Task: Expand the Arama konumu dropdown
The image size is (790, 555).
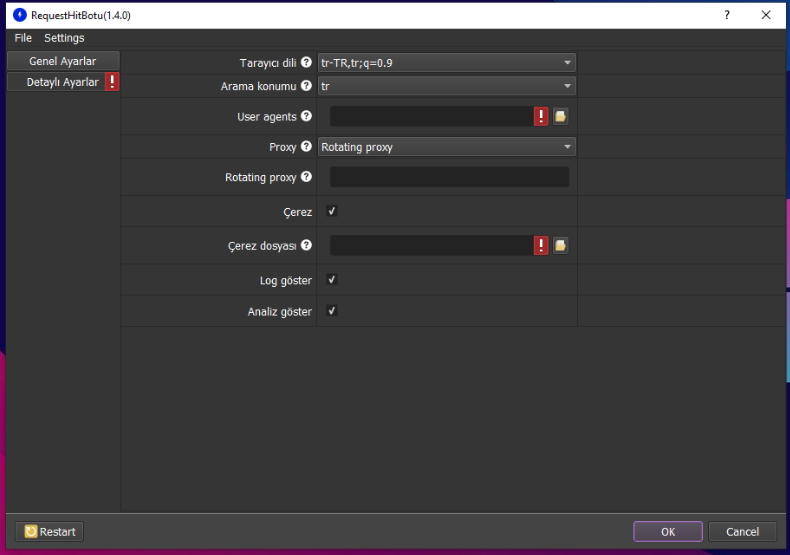Action: (446, 87)
